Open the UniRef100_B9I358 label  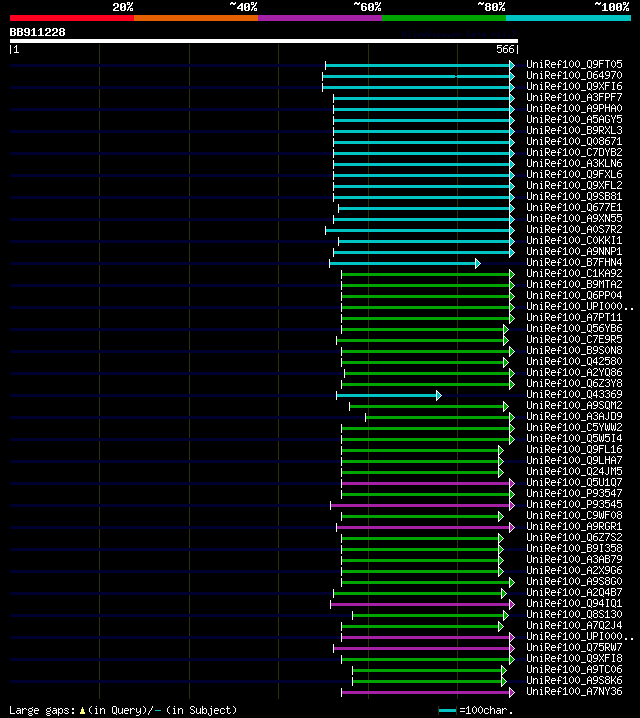(x=574, y=548)
